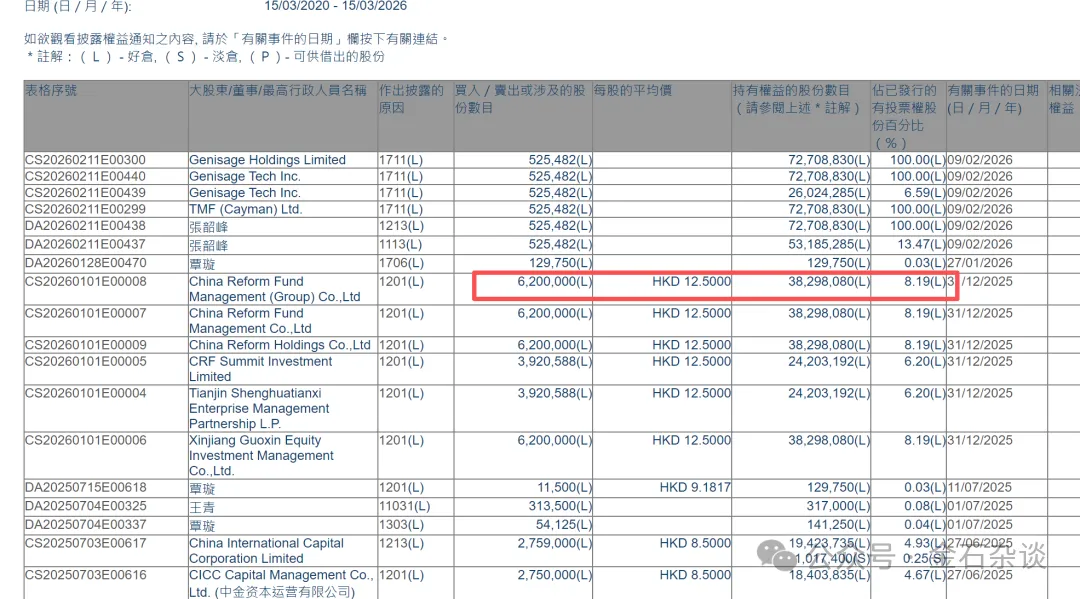1080x599 pixels.
Task: Select form serial CS20260101E00008
Action: [x=85, y=282]
